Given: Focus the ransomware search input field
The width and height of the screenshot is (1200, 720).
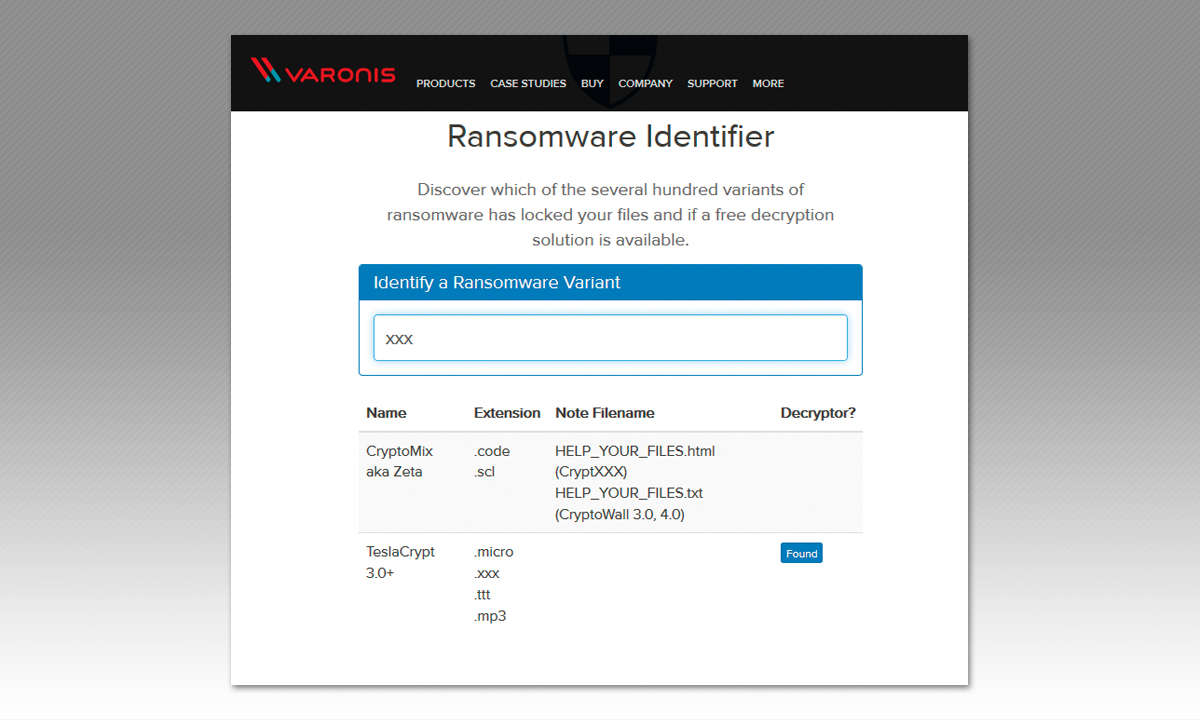Looking at the screenshot, I should tap(610, 338).
